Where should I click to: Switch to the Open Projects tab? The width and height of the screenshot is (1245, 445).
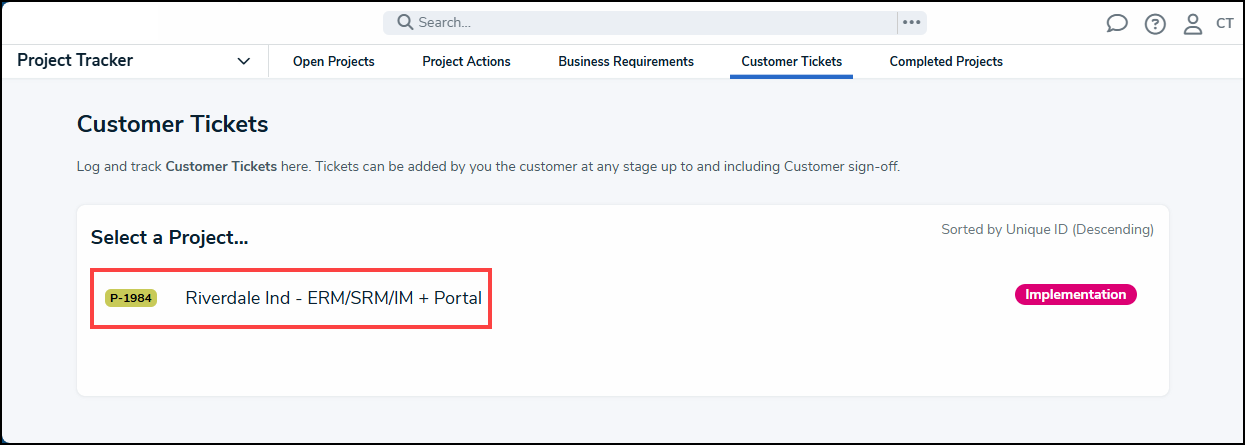pos(333,62)
